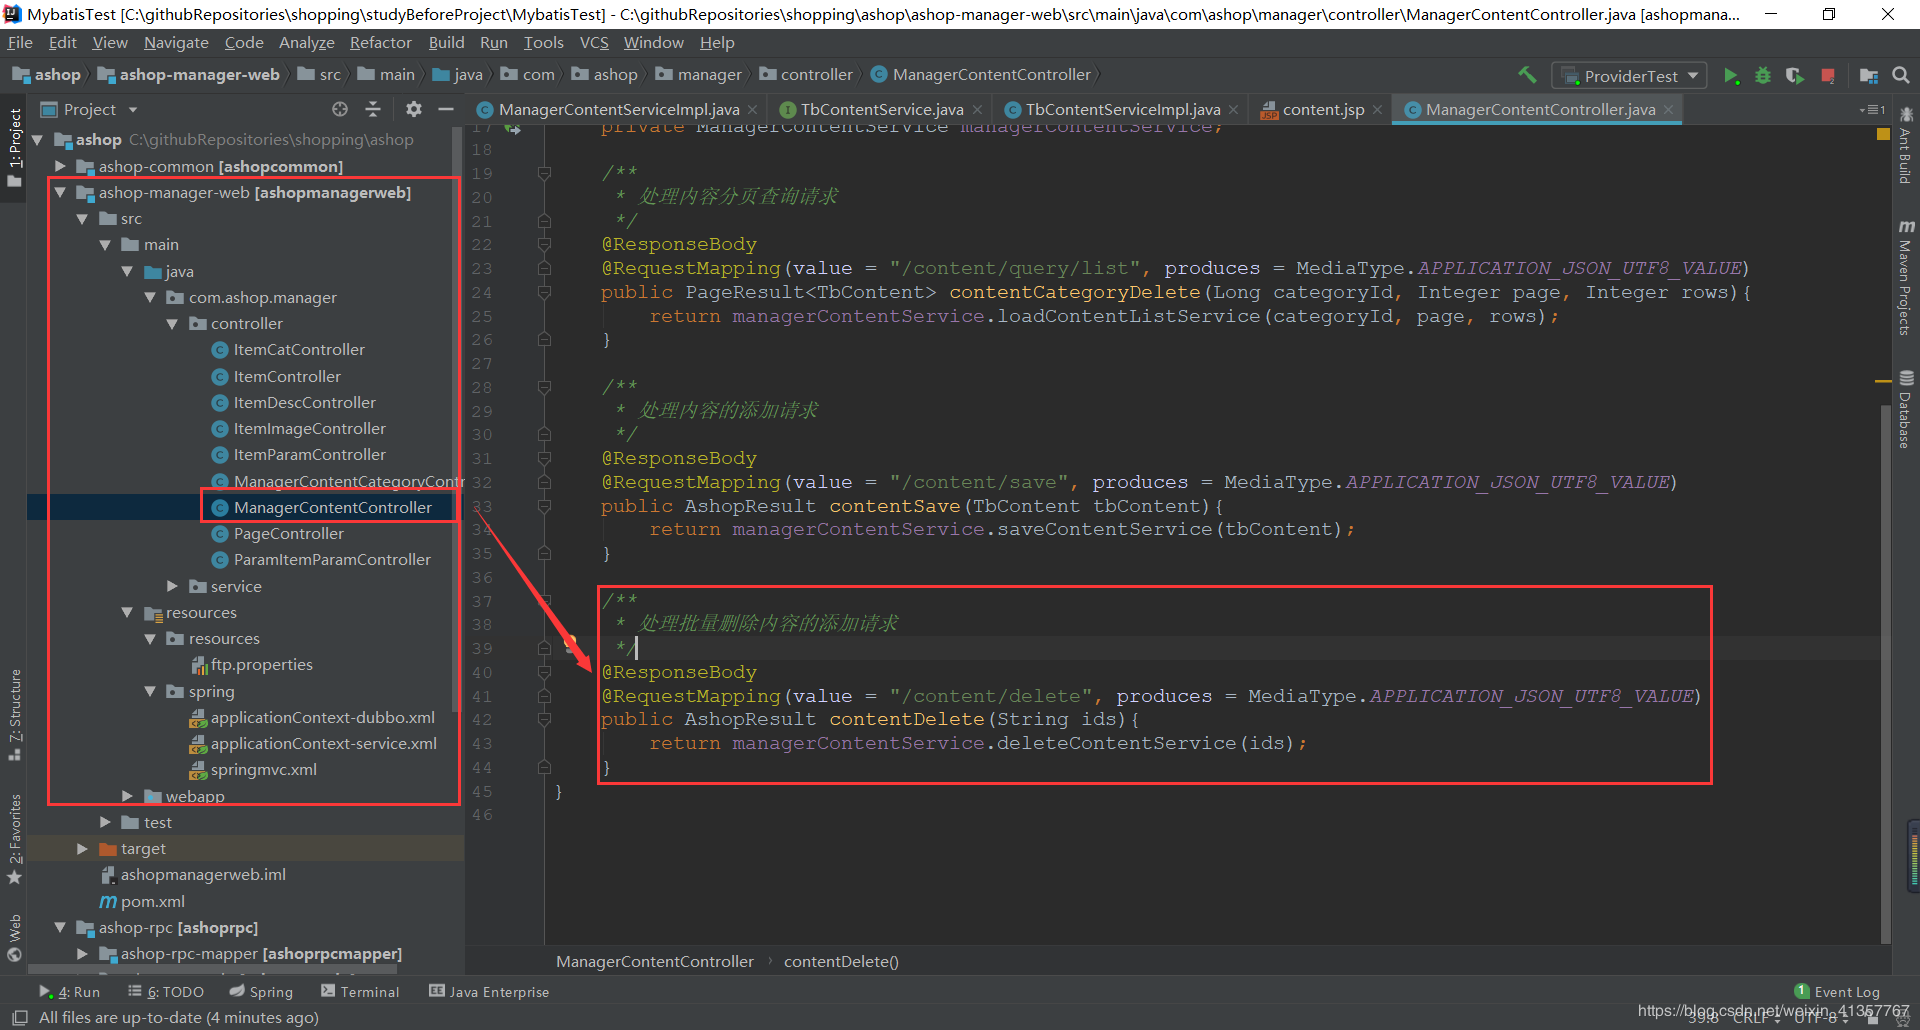The image size is (1920, 1030).
Task: Open the VCS menu
Action: click(x=594, y=43)
